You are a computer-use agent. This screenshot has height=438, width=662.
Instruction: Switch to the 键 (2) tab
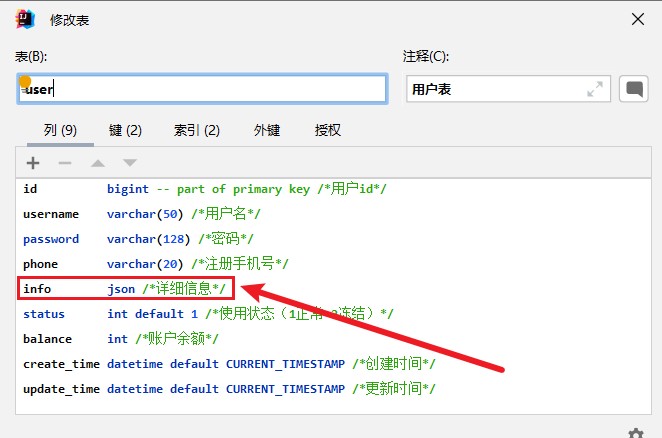pyautogui.click(x=125, y=130)
